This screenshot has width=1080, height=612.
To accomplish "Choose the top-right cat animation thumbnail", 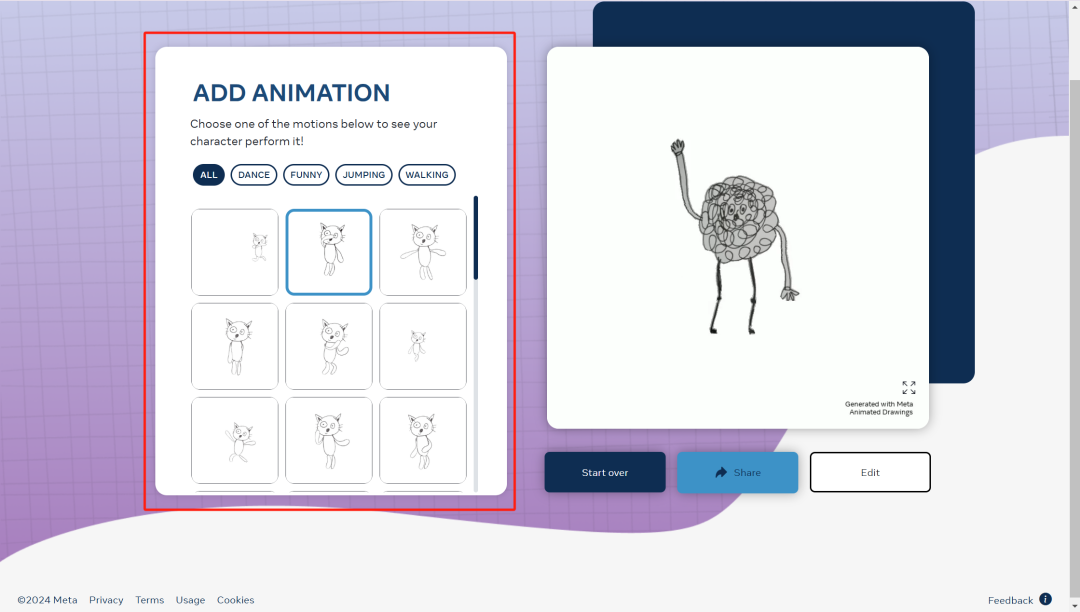I will tap(423, 253).
